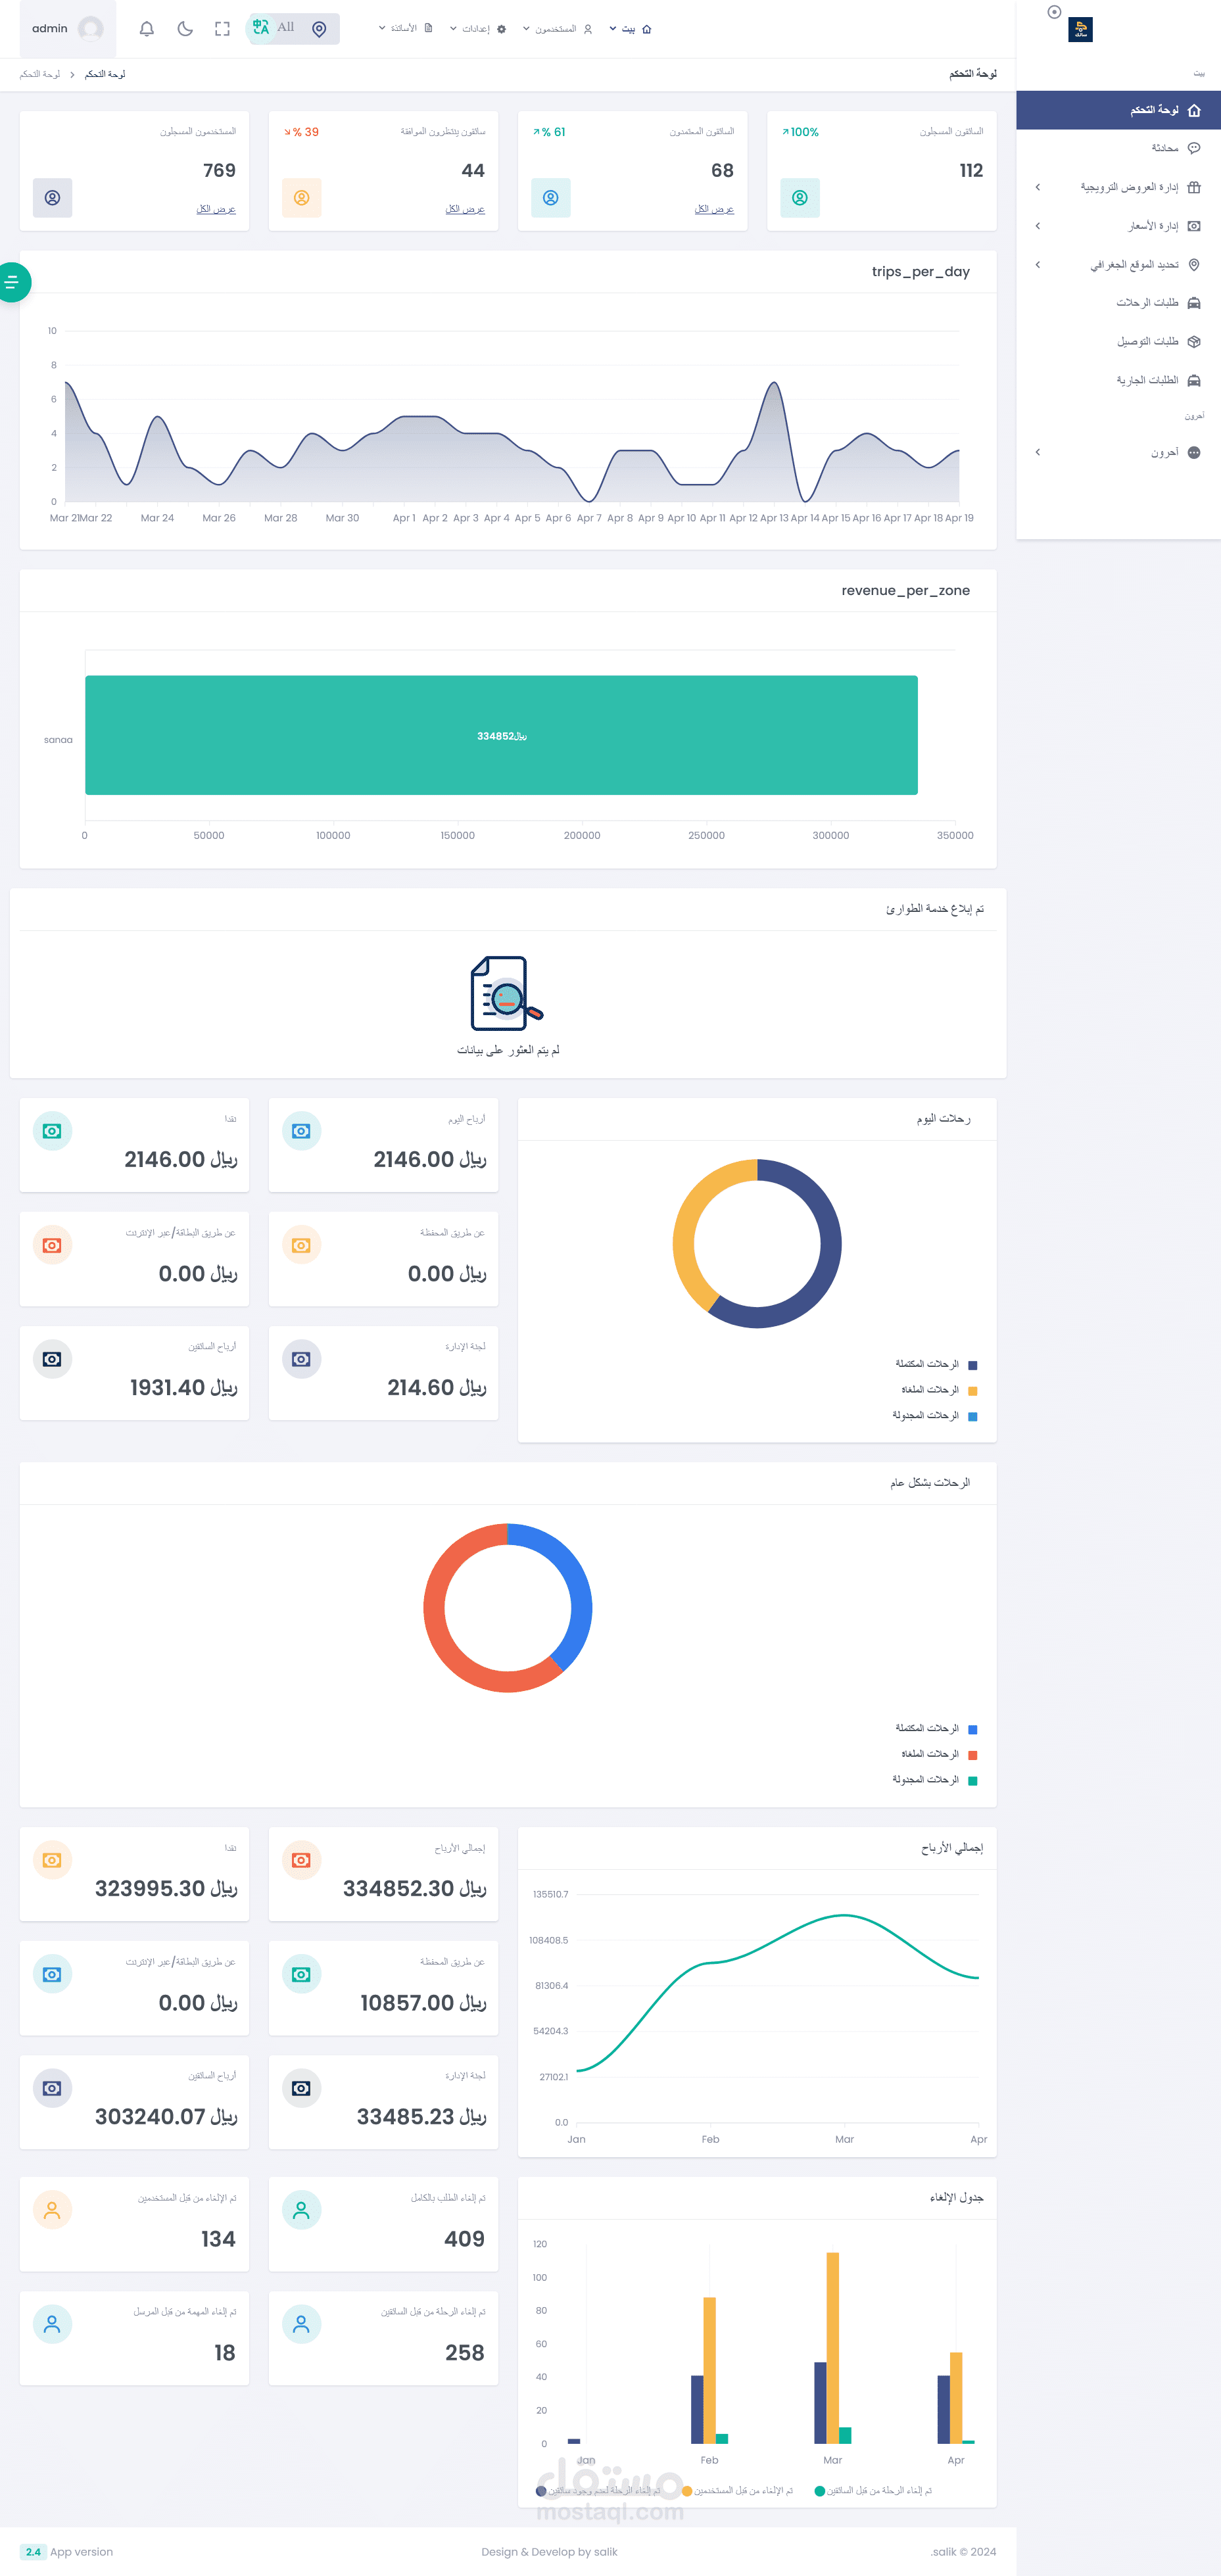1221x2576 pixels.
Task: Open الطلبات الجارية in the sidebar
Action: [x=1118, y=381]
